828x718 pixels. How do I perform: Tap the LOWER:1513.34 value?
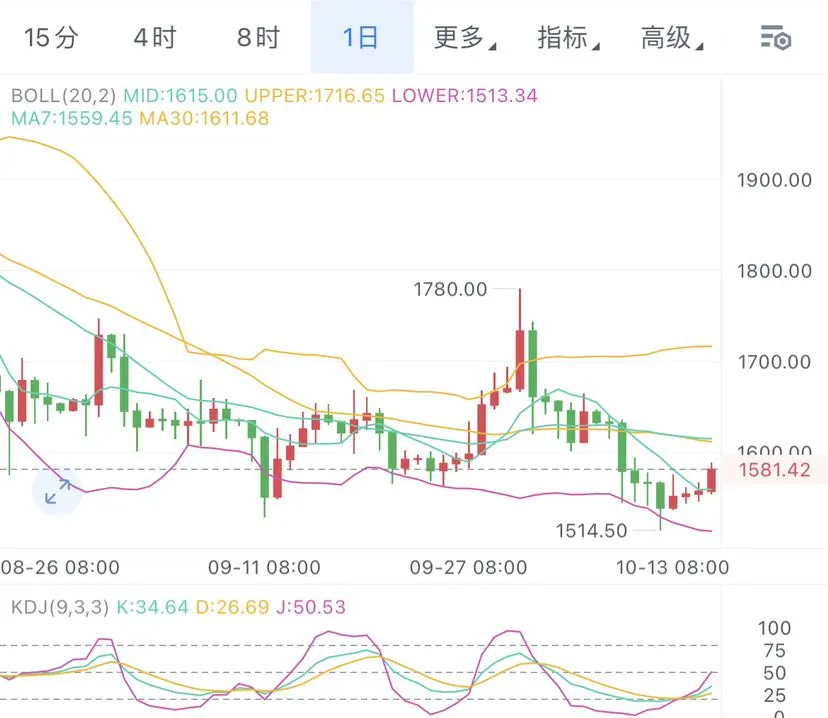465,96
